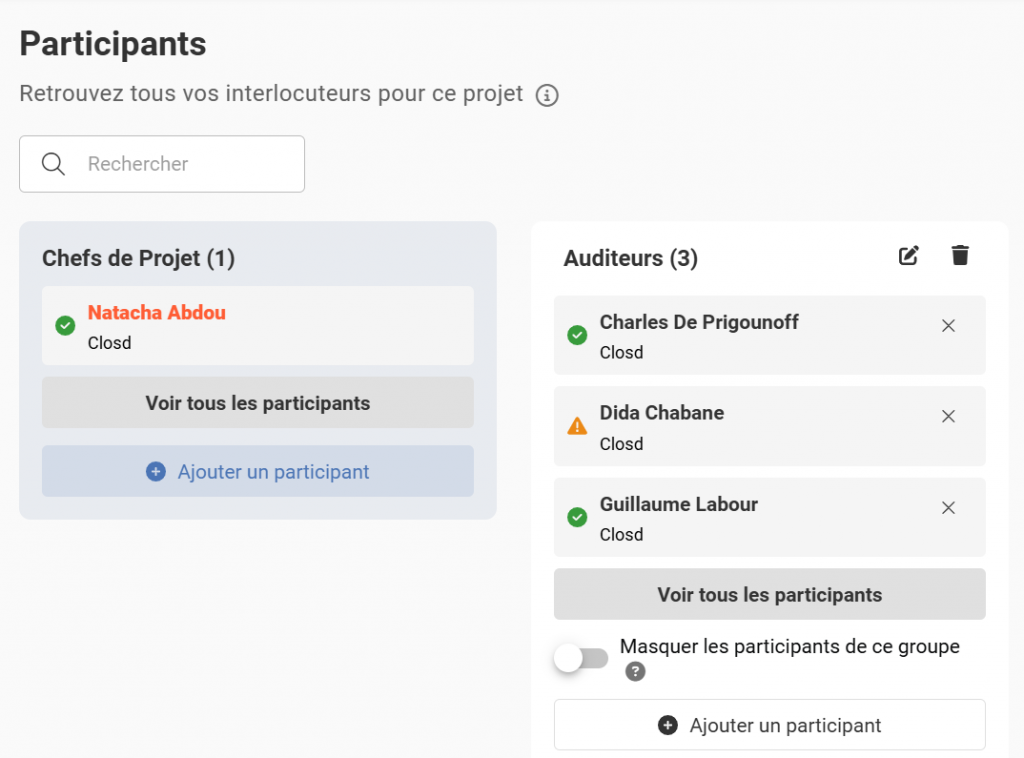
Task: Click the green check beside Guillaume Labour
Action: point(577,517)
